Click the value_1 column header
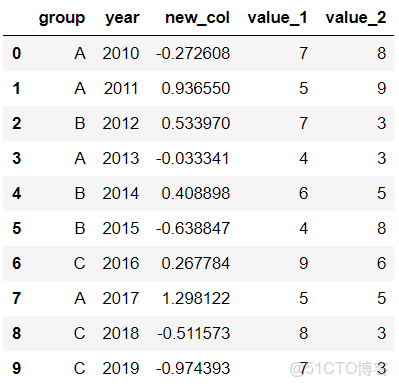 (277, 18)
